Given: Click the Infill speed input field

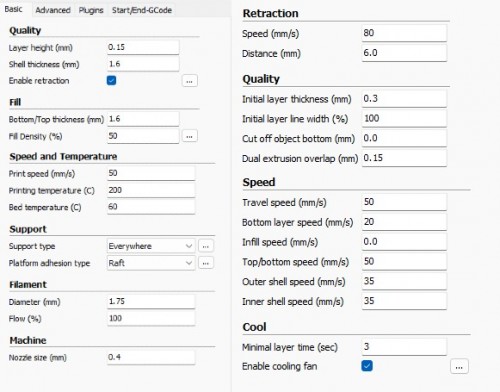Looking at the screenshot, I should (404, 242).
